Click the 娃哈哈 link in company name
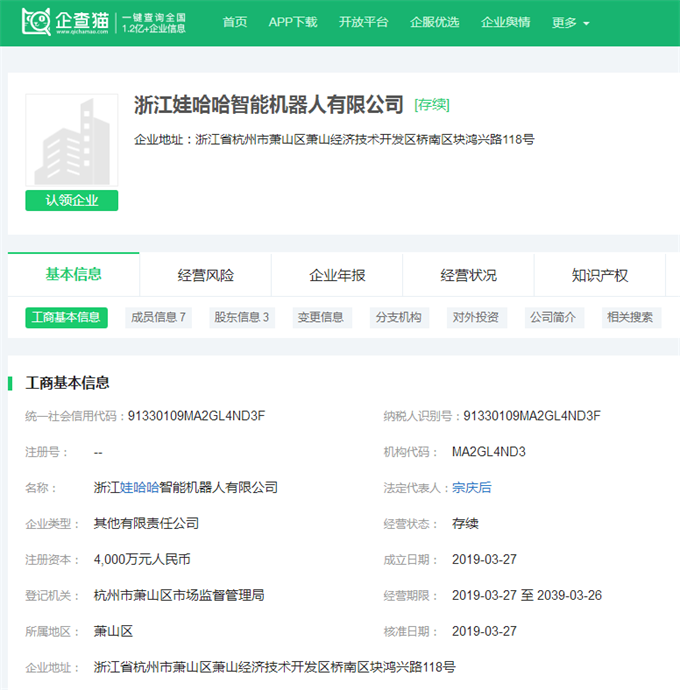This screenshot has height=690, width=680. click(140, 488)
